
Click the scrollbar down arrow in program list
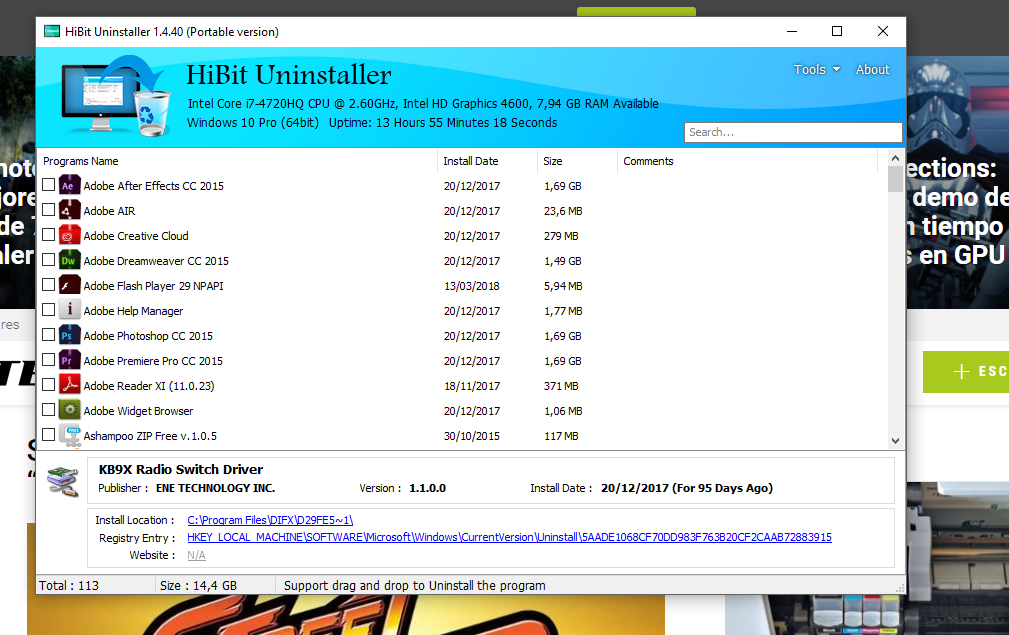895,441
